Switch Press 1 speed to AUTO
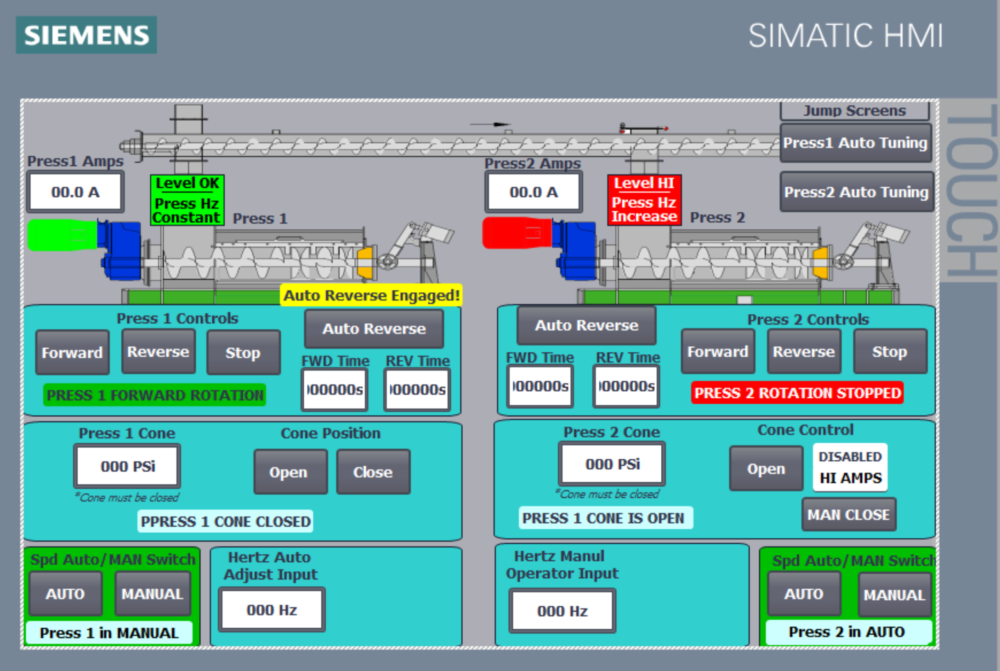This screenshot has height=671, width=1000. (65, 594)
